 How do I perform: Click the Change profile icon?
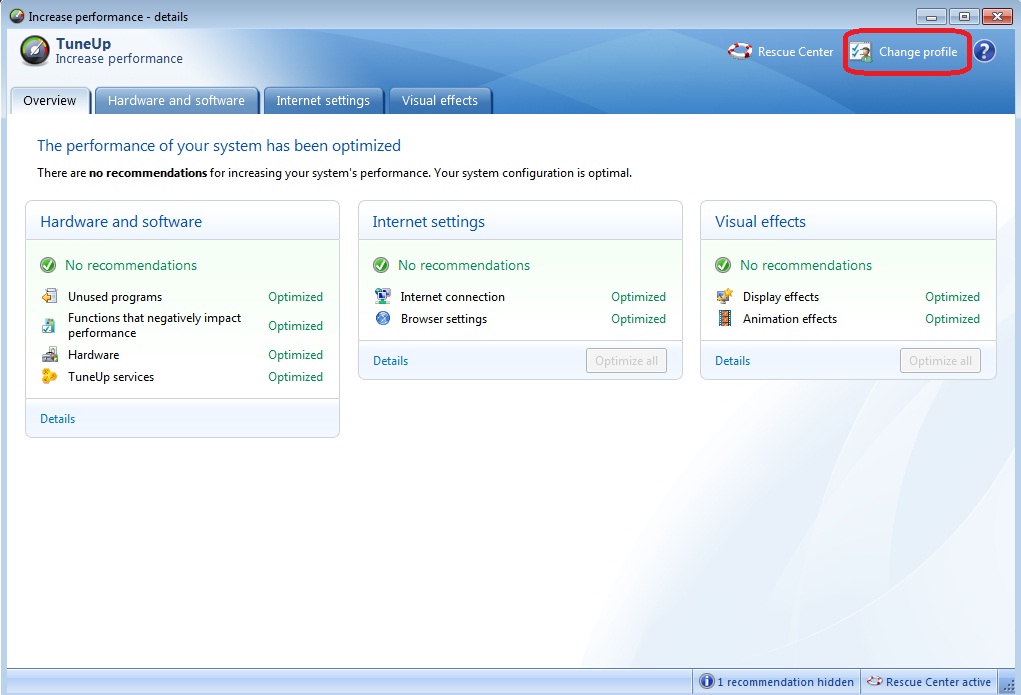pos(861,51)
